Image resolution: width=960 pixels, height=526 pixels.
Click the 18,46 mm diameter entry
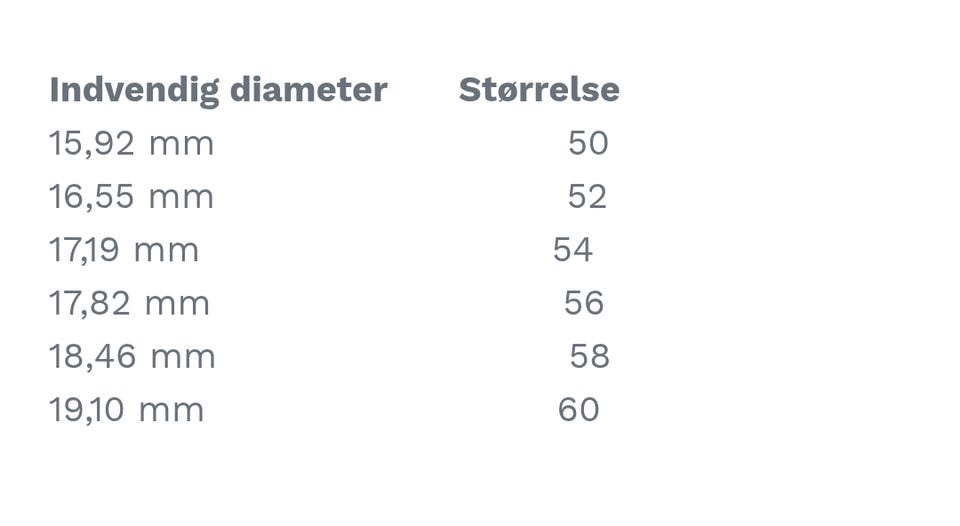[132, 357]
